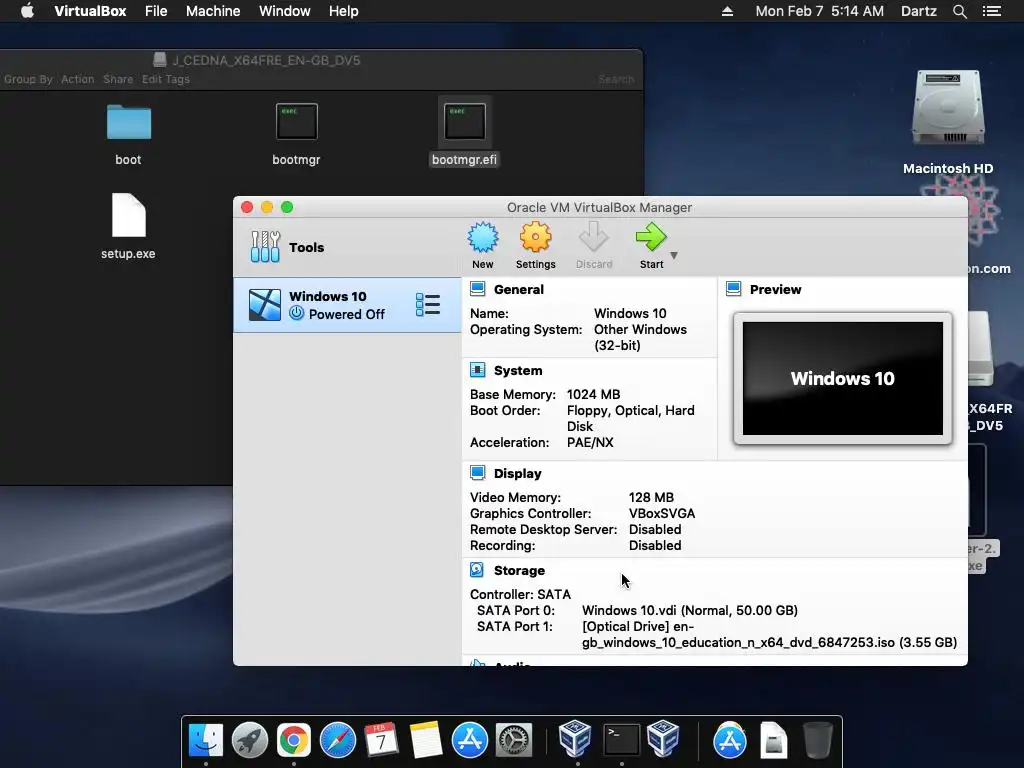1024x768 pixels.
Task: Click Edit Tags in the Finder toolbar
Action: coord(166,79)
